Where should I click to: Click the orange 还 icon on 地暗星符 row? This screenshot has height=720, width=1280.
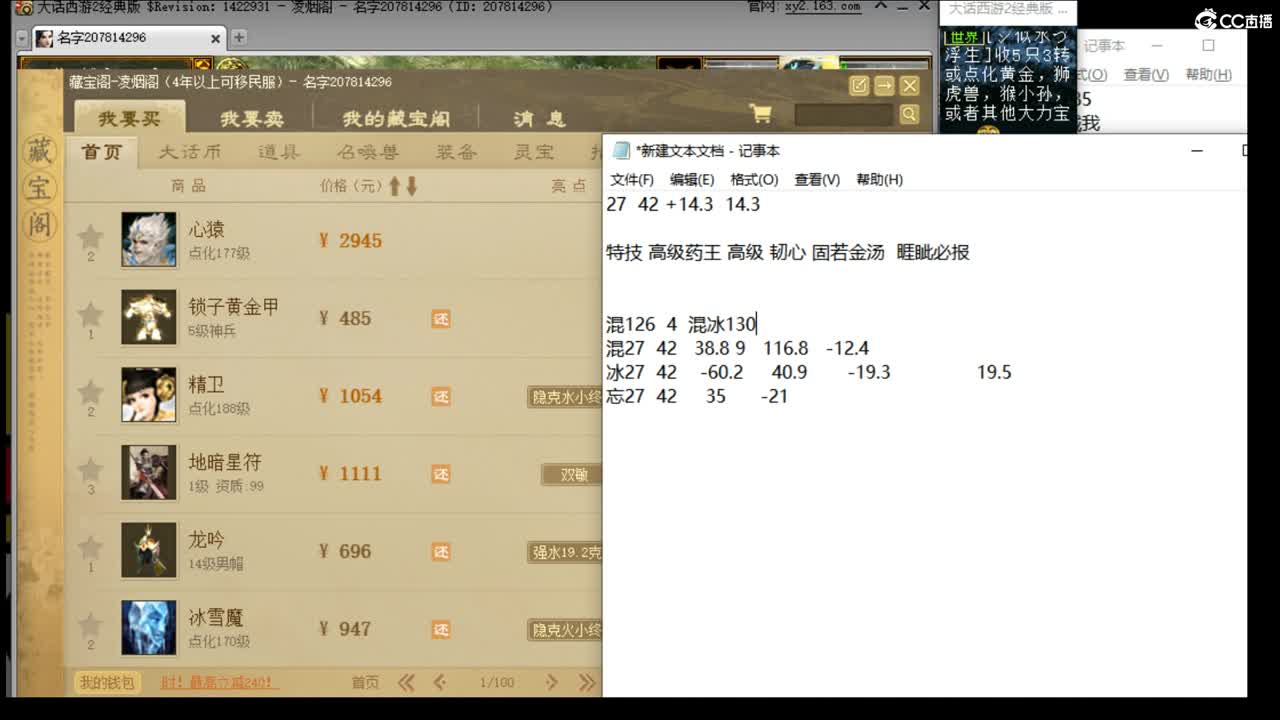(441, 474)
